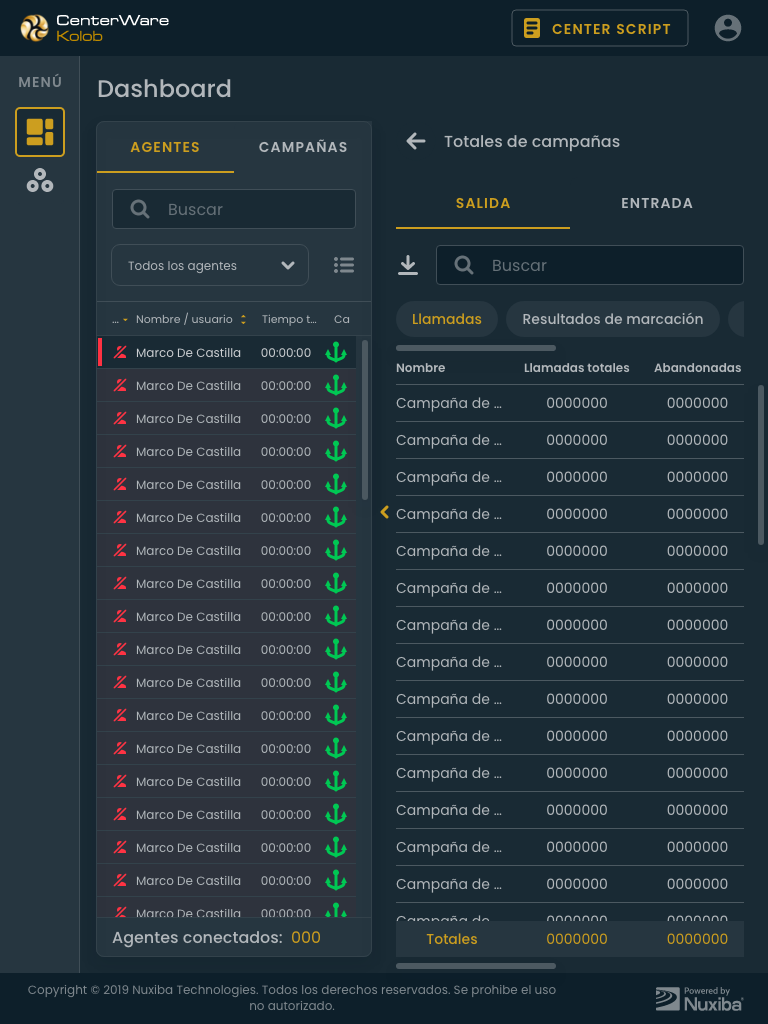768x1024 pixels.
Task: Click the agents list vertical scrollbar
Action: point(364,420)
